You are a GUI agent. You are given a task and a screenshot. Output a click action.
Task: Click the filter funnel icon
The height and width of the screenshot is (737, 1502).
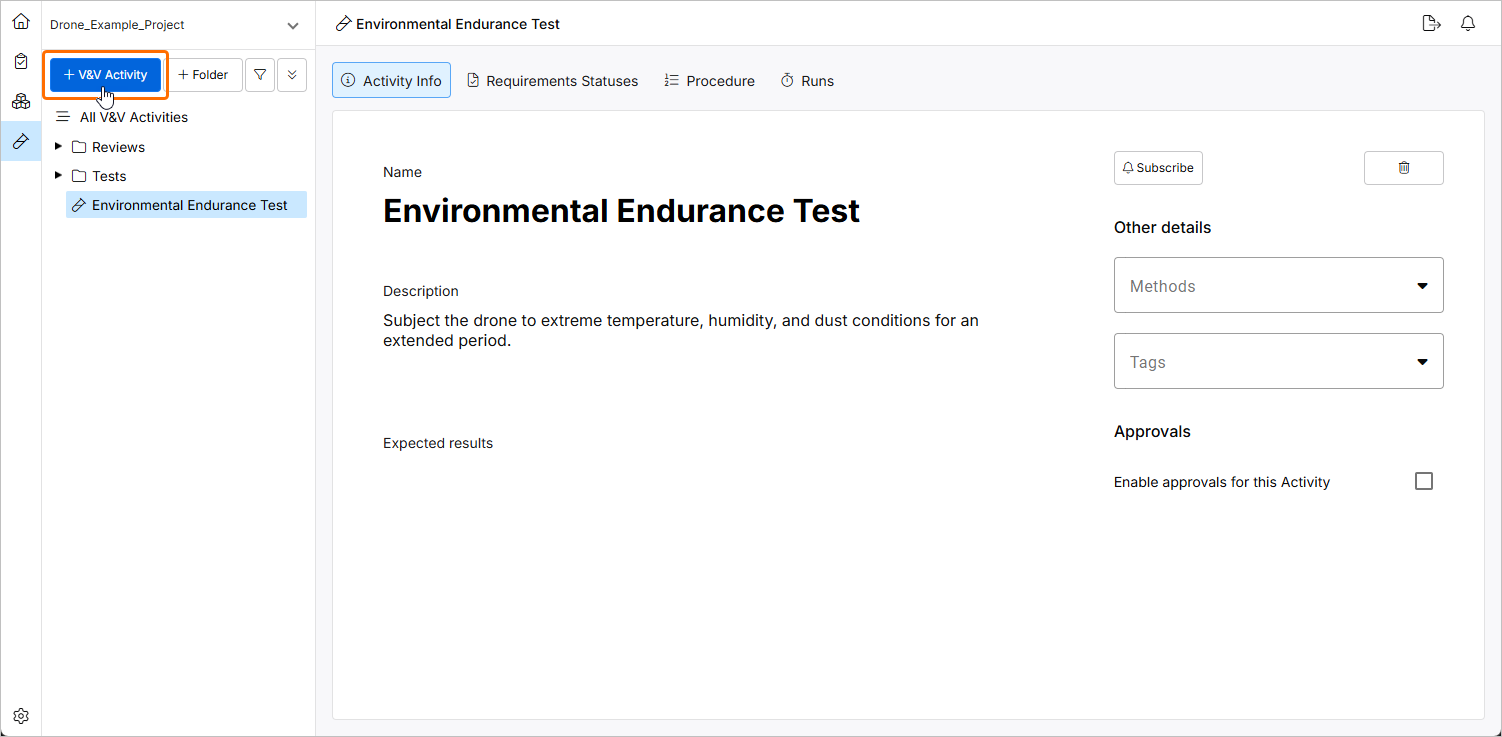tap(260, 75)
